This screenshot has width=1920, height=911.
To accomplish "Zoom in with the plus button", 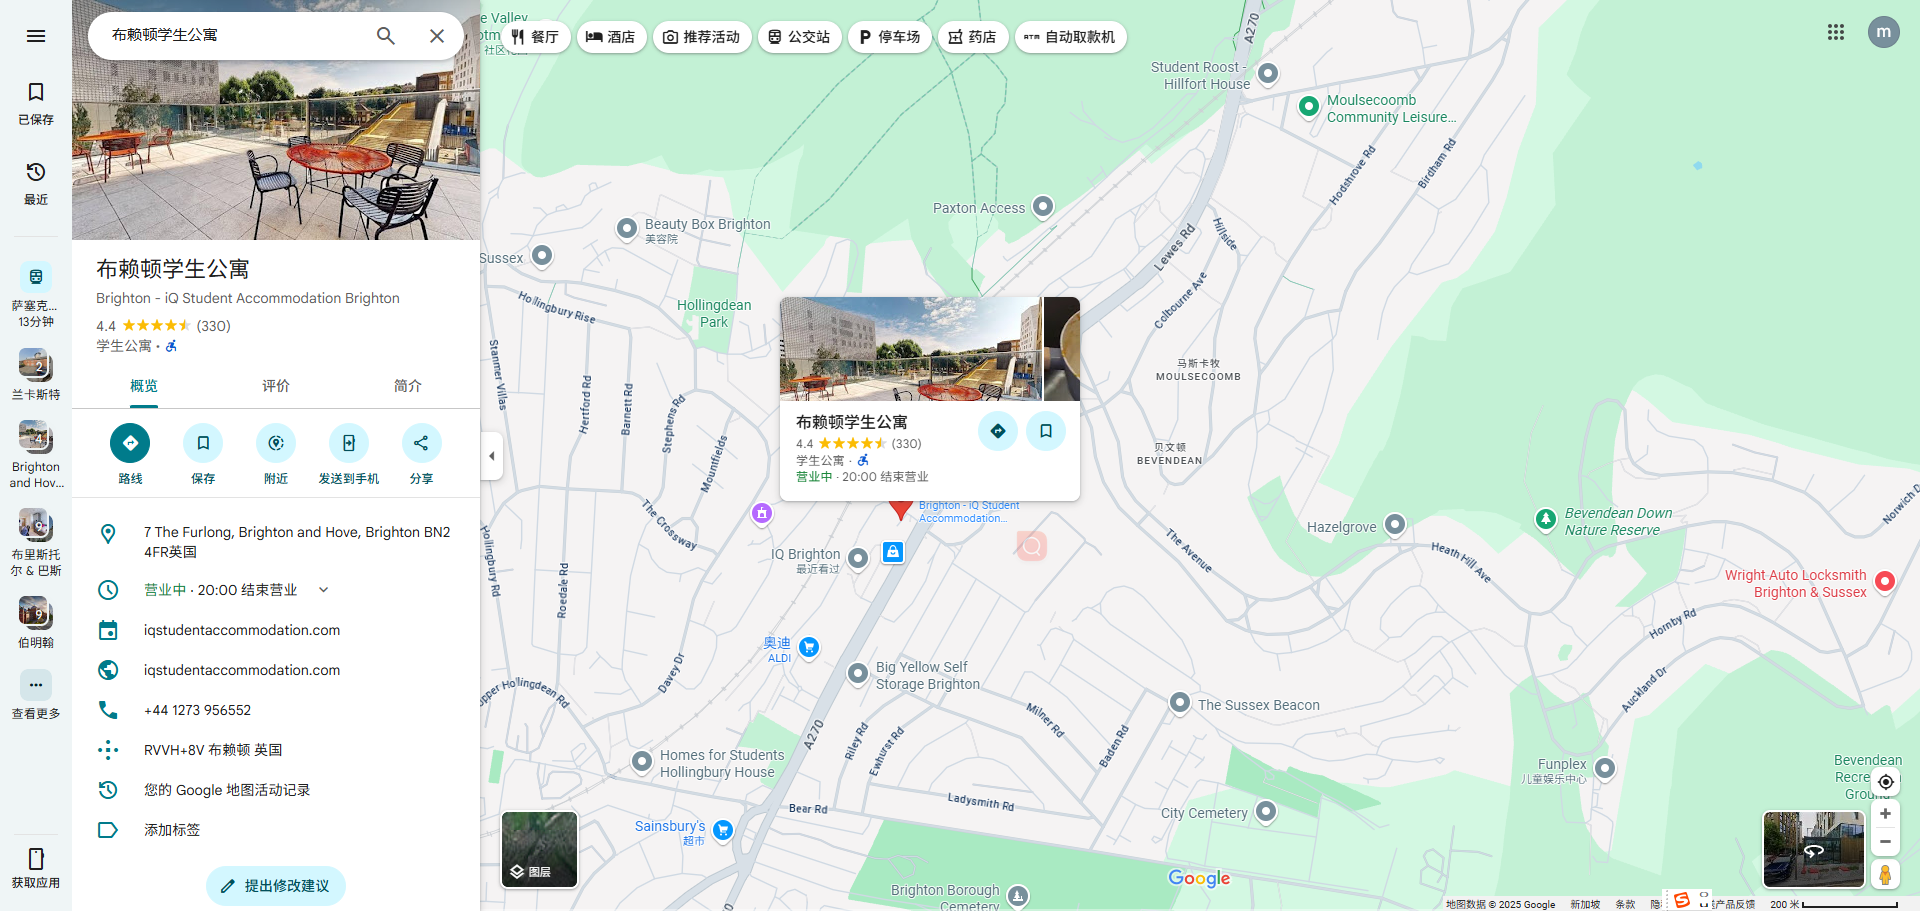I will (1885, 814).
